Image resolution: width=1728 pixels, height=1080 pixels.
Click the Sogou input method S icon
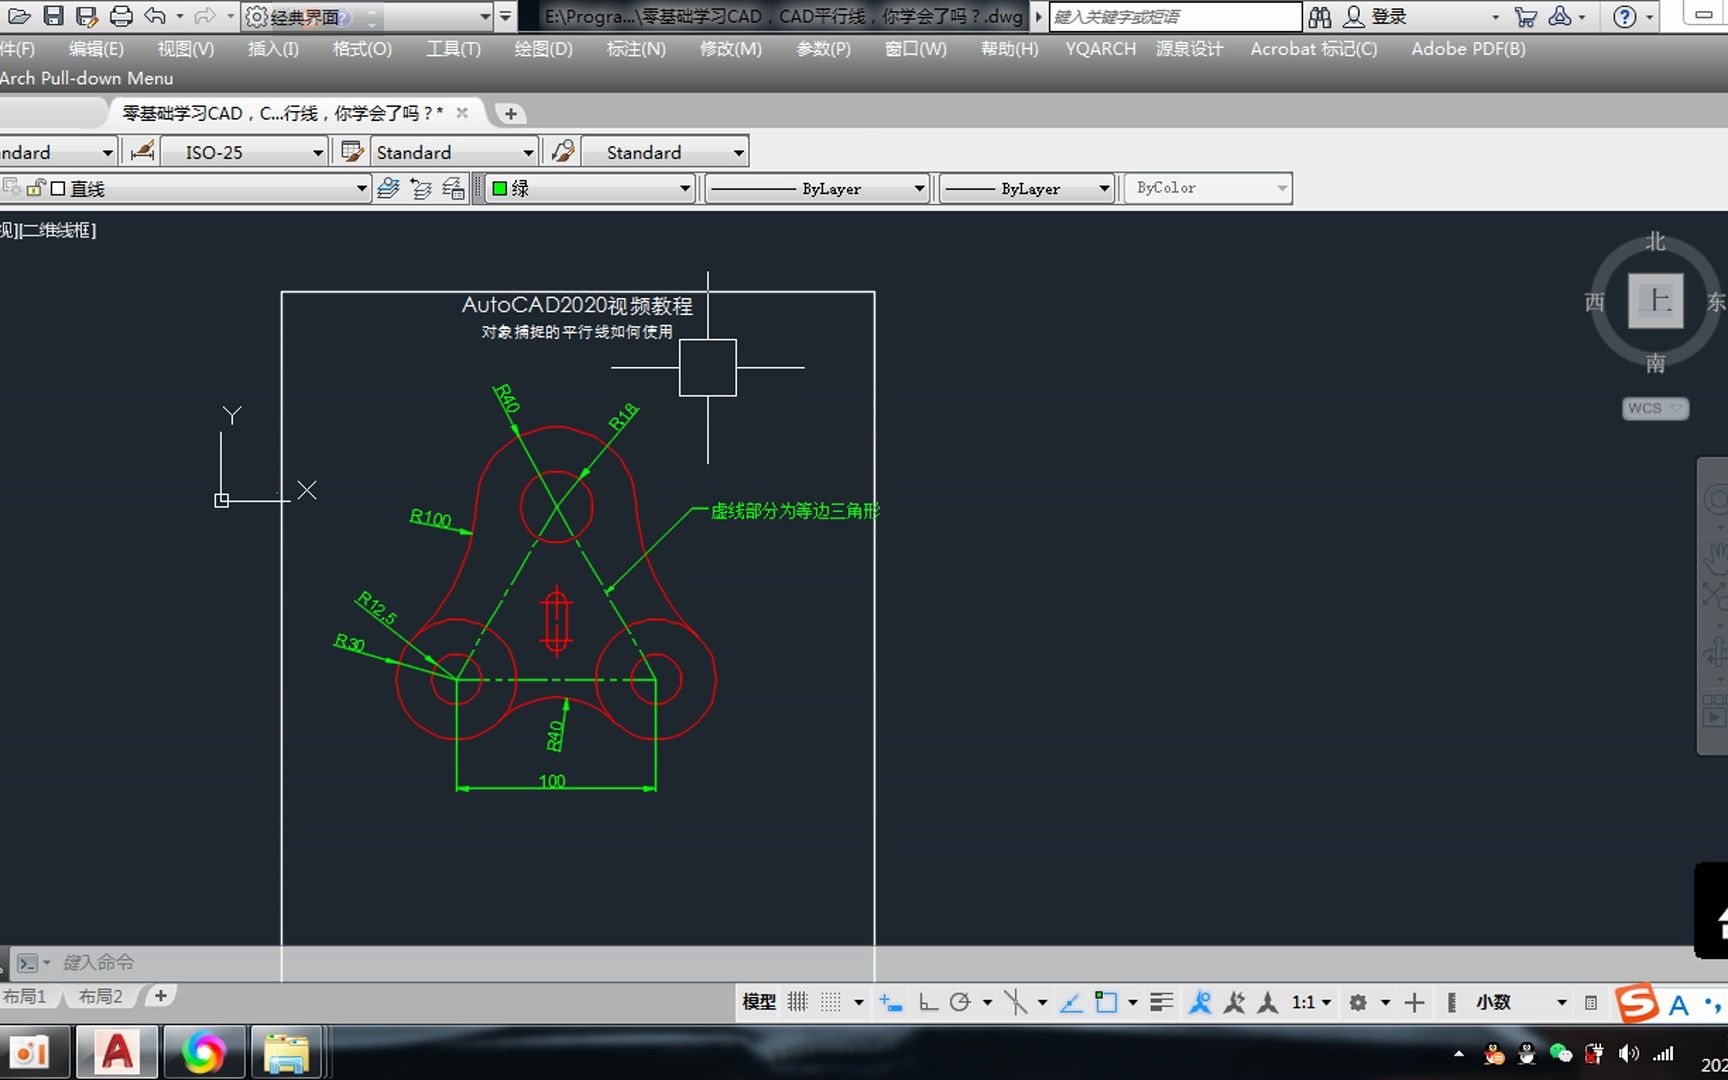point(1638,1003)
